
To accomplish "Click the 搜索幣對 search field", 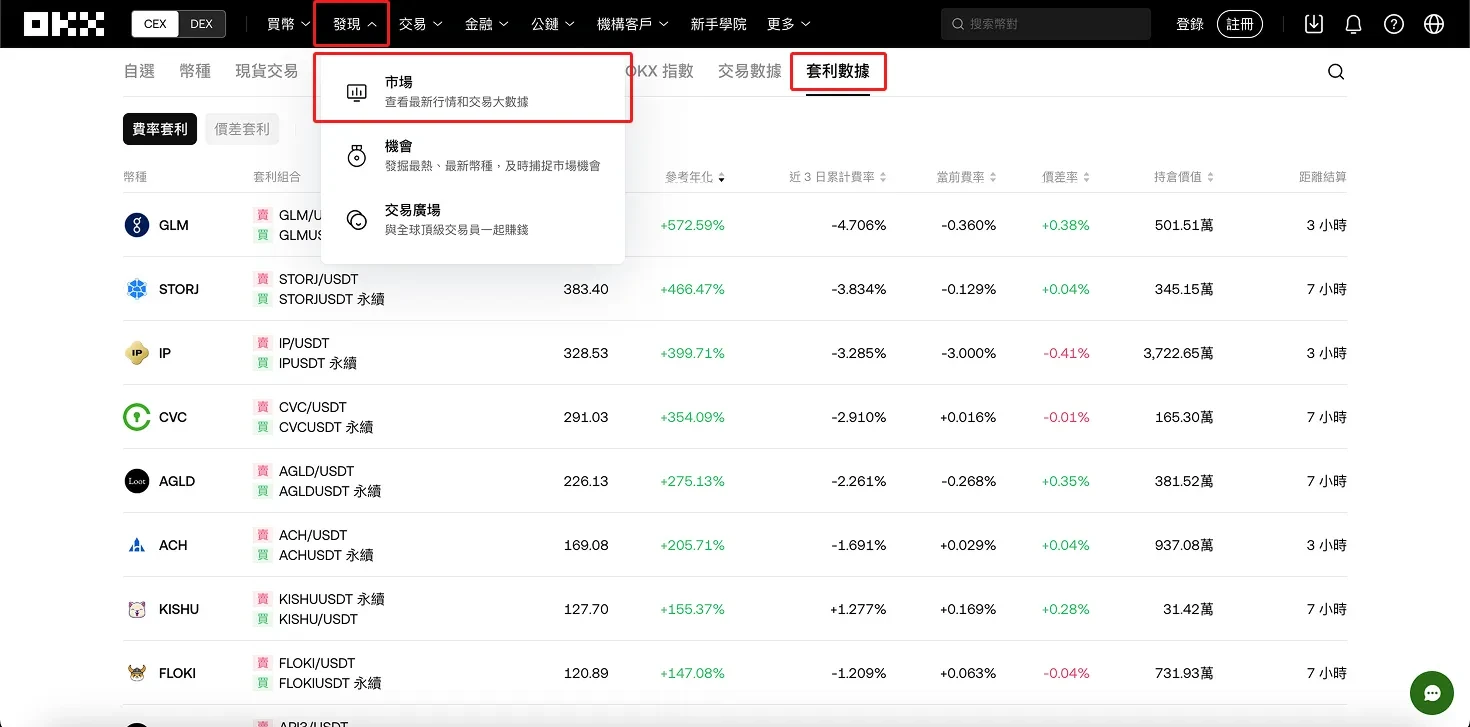I will pos(1046,24).
